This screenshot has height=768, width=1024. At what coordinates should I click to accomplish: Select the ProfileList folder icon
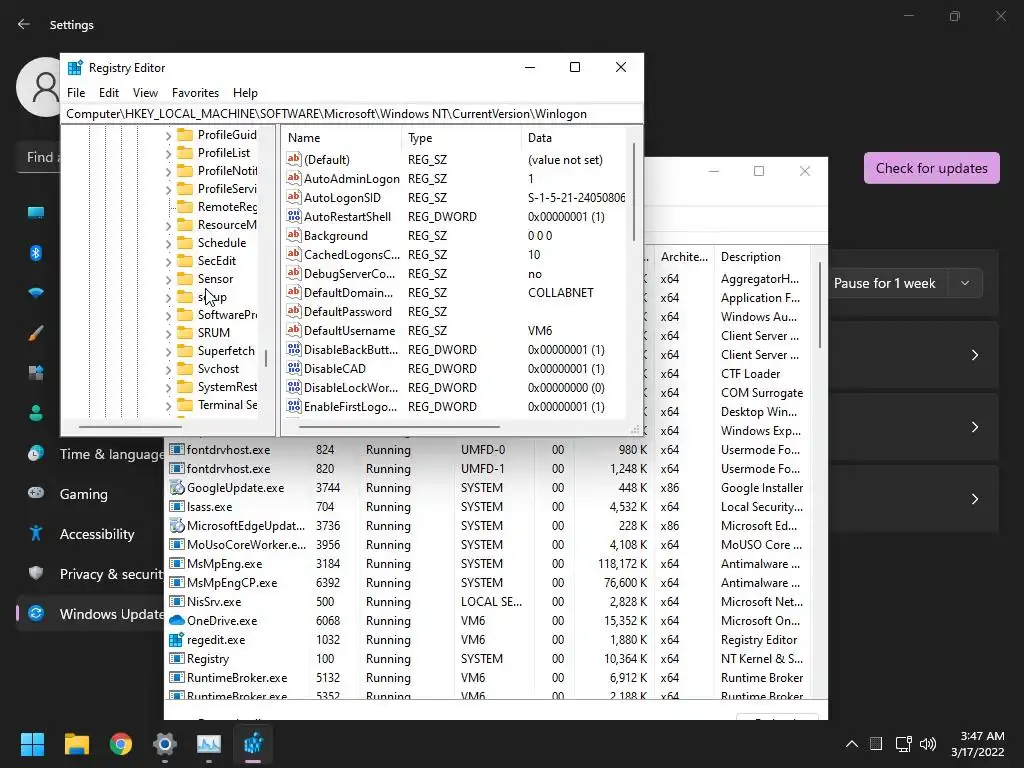point(185,153)
